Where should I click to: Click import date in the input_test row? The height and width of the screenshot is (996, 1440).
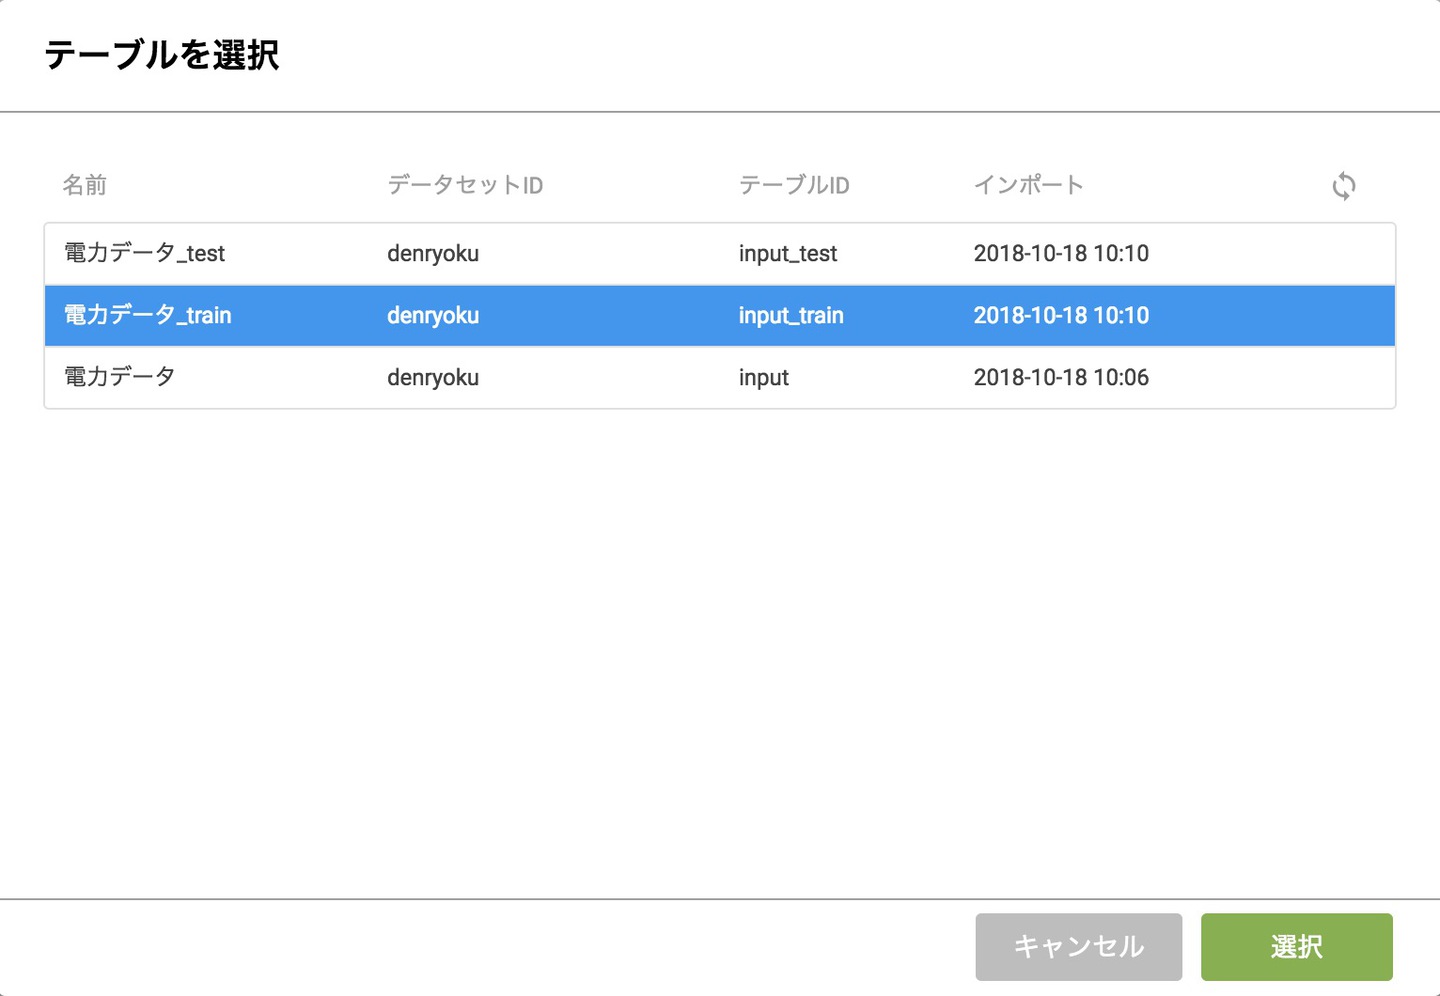[x=1061, y=253]
